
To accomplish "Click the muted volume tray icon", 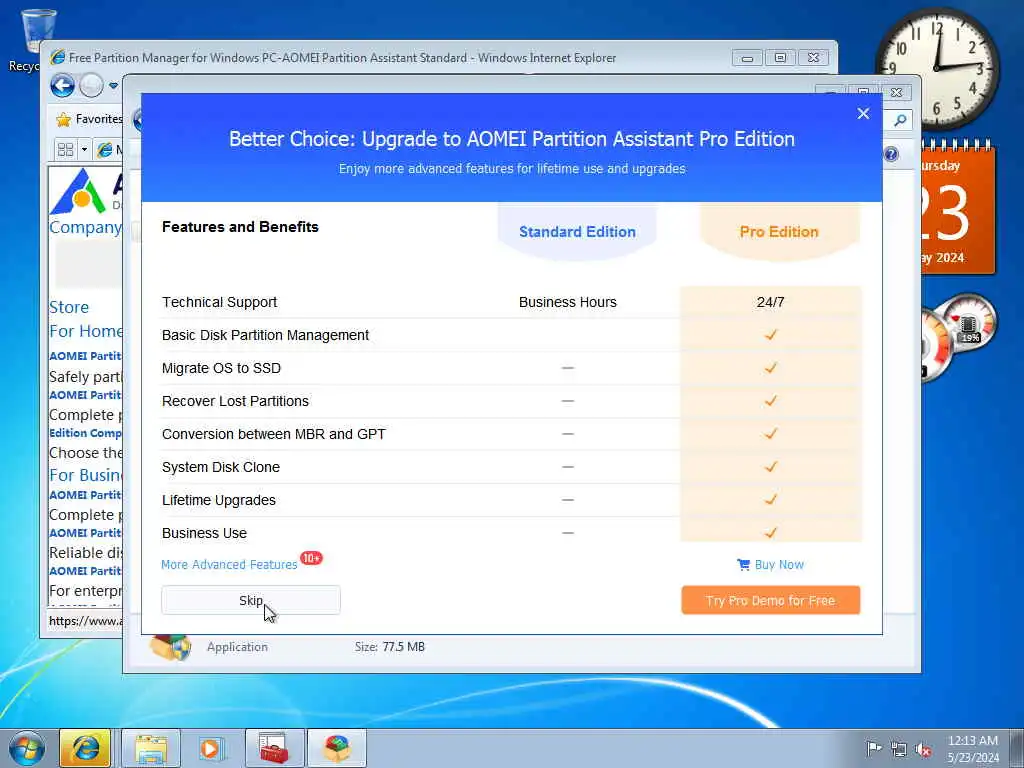I will [923, 749].
